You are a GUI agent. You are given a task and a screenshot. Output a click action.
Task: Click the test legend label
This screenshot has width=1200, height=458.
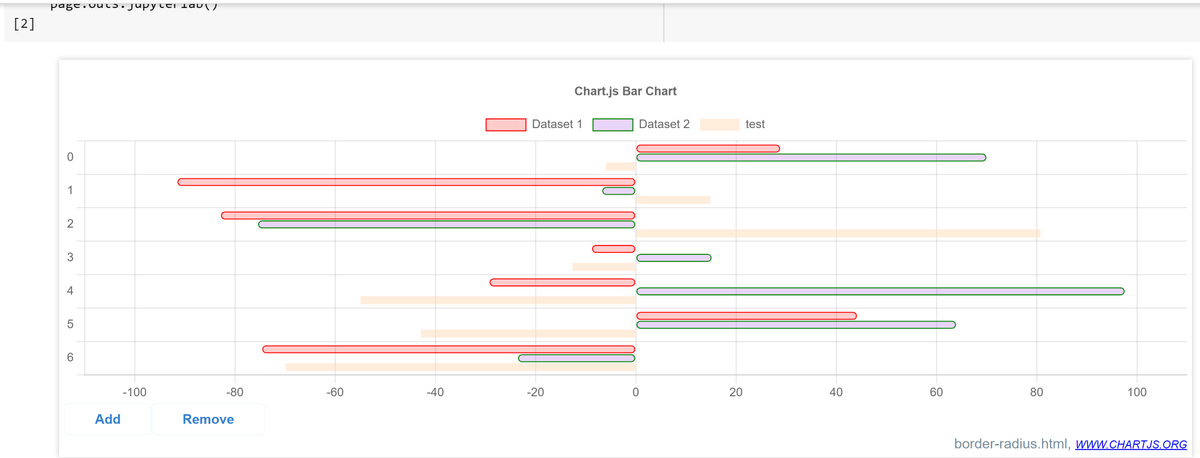[x=755, y=125]
